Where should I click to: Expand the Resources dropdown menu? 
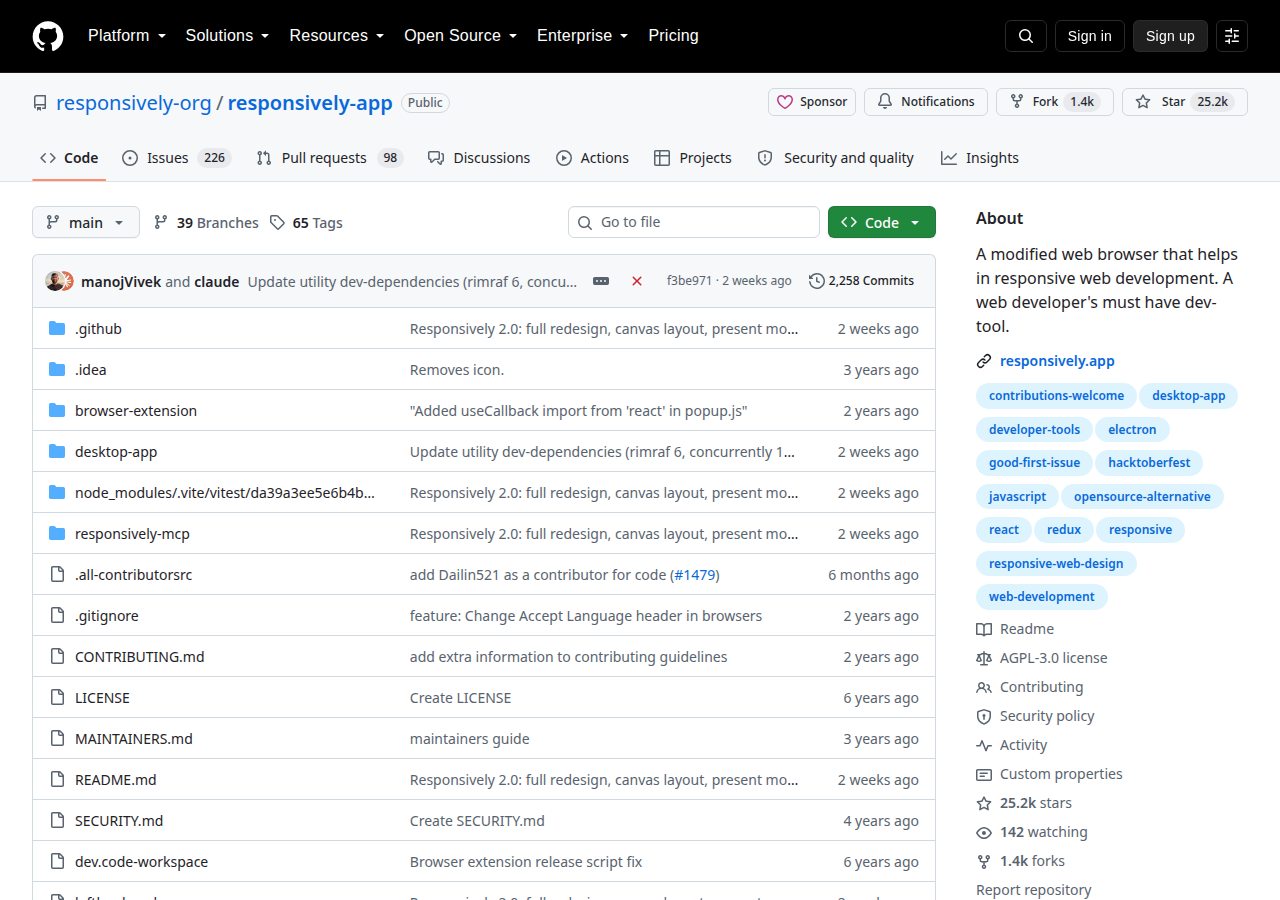pyautogui.click(x=337, y=36)
